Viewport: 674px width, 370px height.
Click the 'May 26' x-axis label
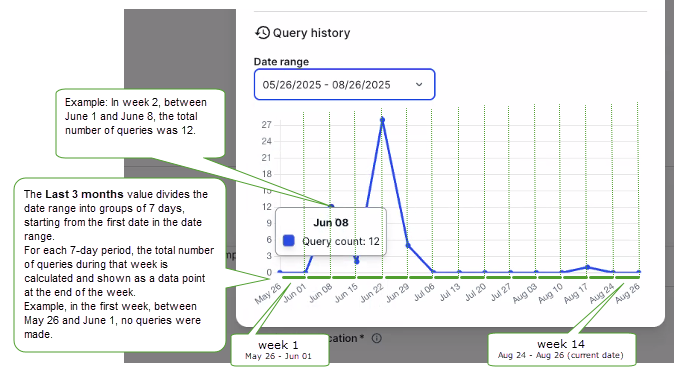click(267, 294)
